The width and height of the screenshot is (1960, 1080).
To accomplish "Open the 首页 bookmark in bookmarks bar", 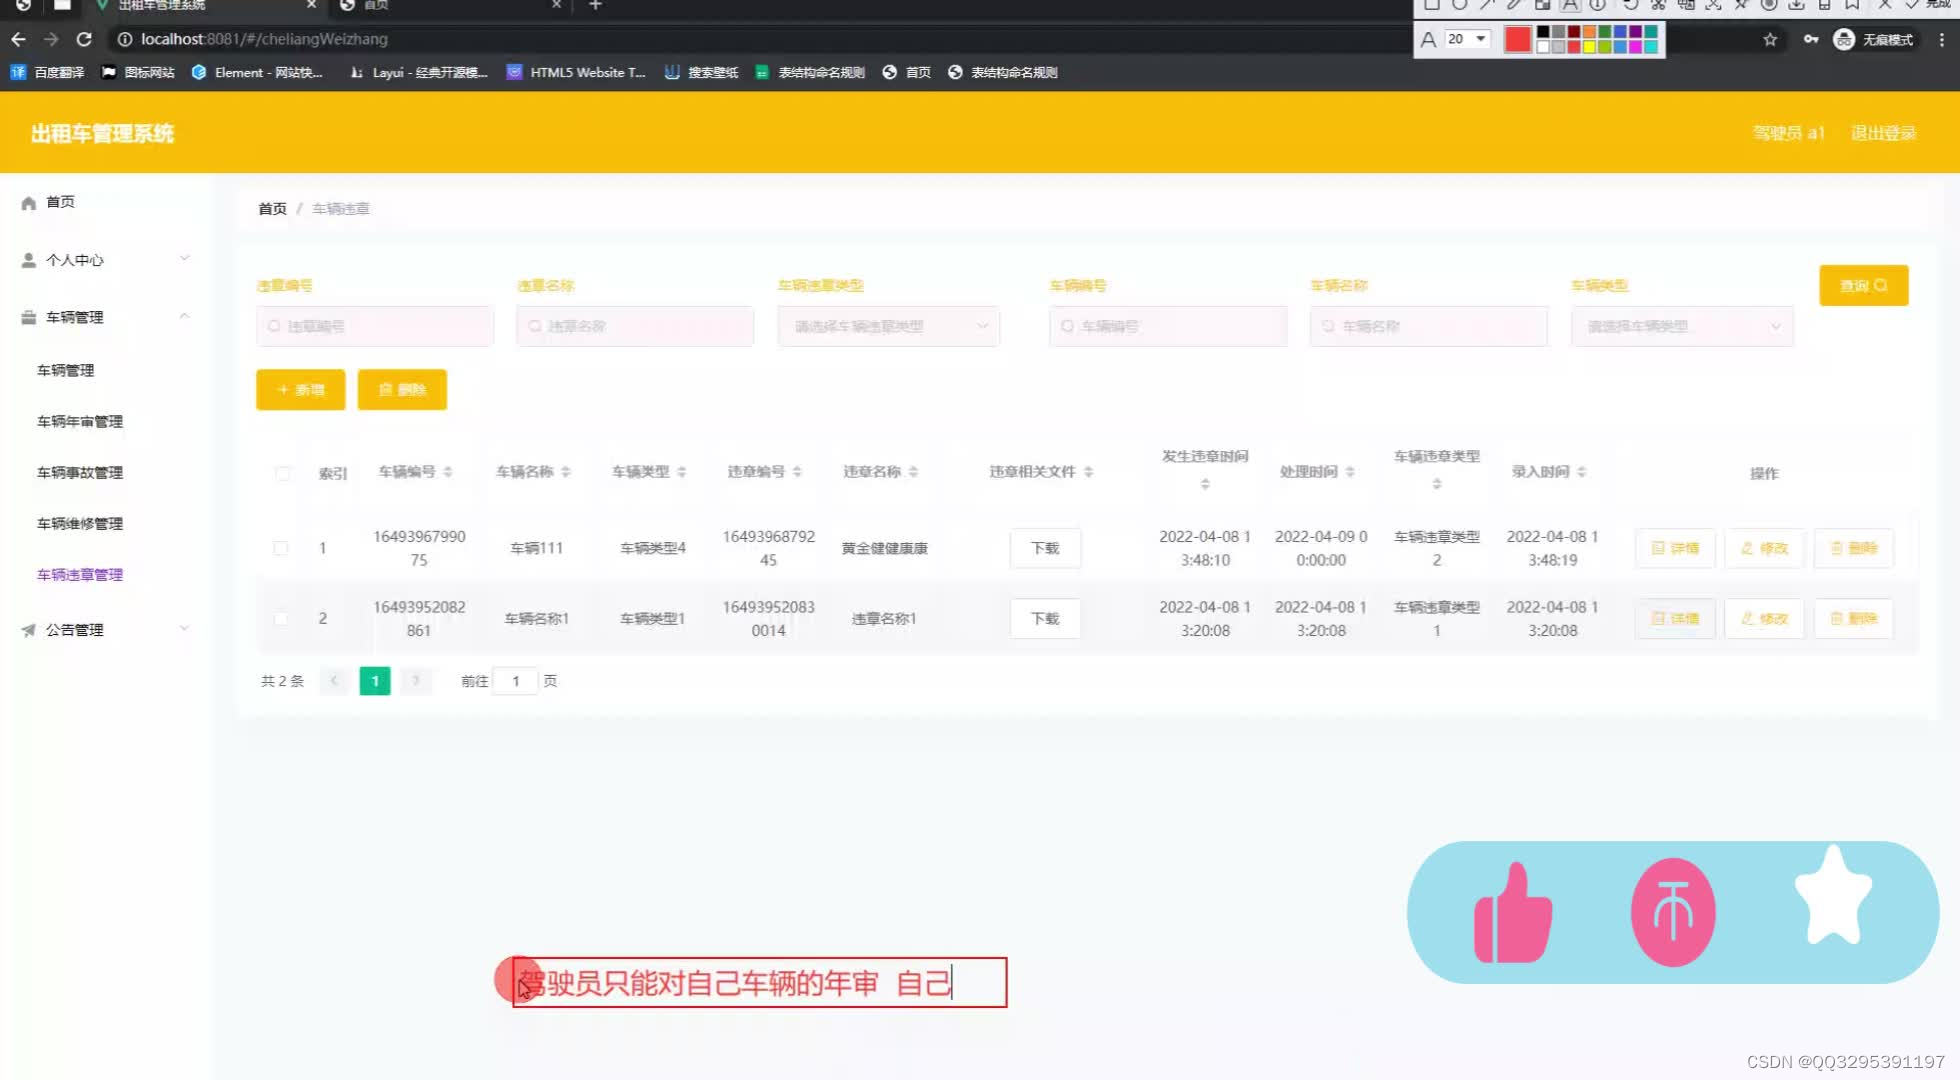I will 906,72.
